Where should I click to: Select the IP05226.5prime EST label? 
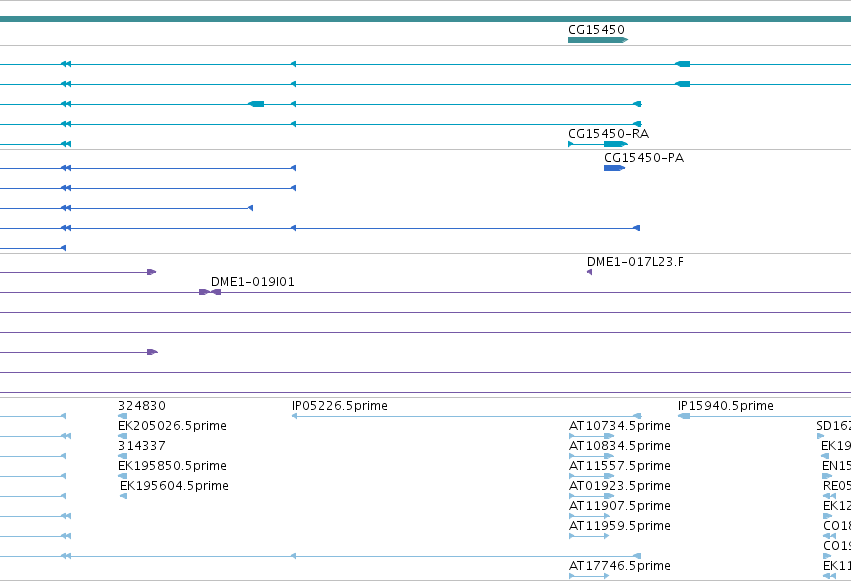[x=340, y=406]
